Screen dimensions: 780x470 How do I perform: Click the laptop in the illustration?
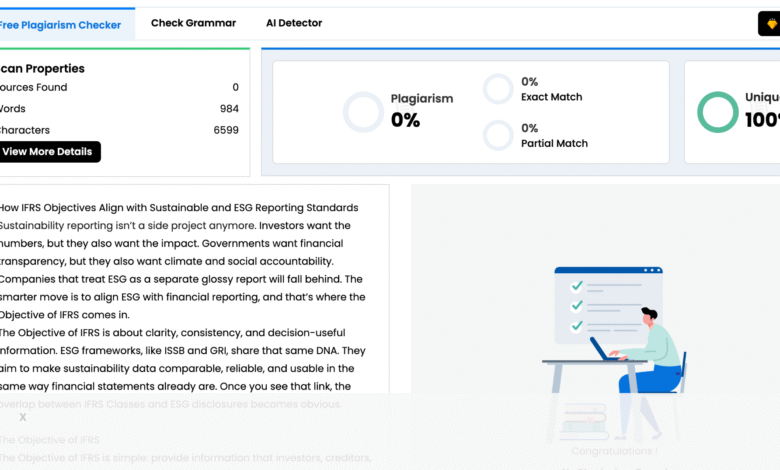coord(603,349)
